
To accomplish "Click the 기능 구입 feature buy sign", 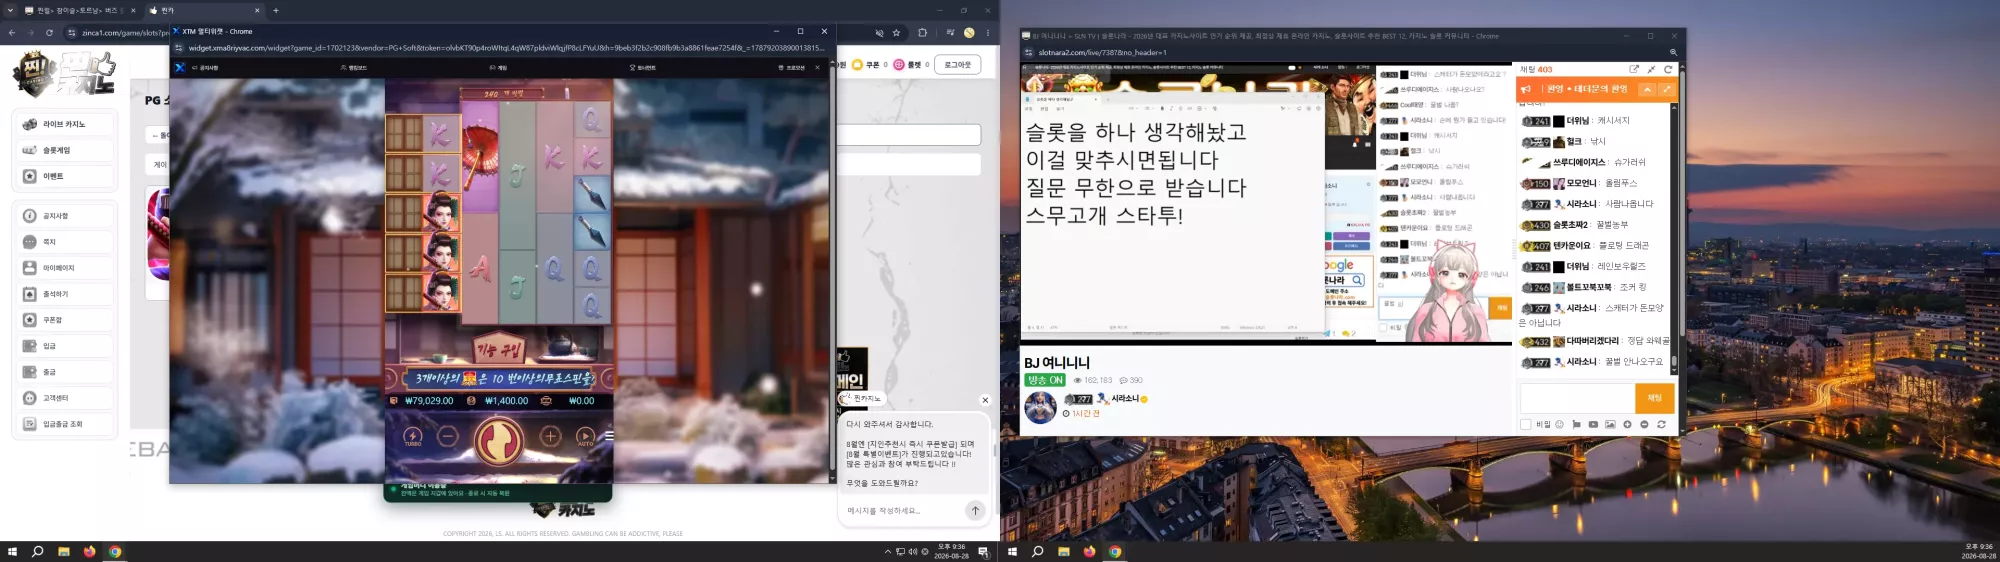I will pyautogui.click(x=499, y=349).
